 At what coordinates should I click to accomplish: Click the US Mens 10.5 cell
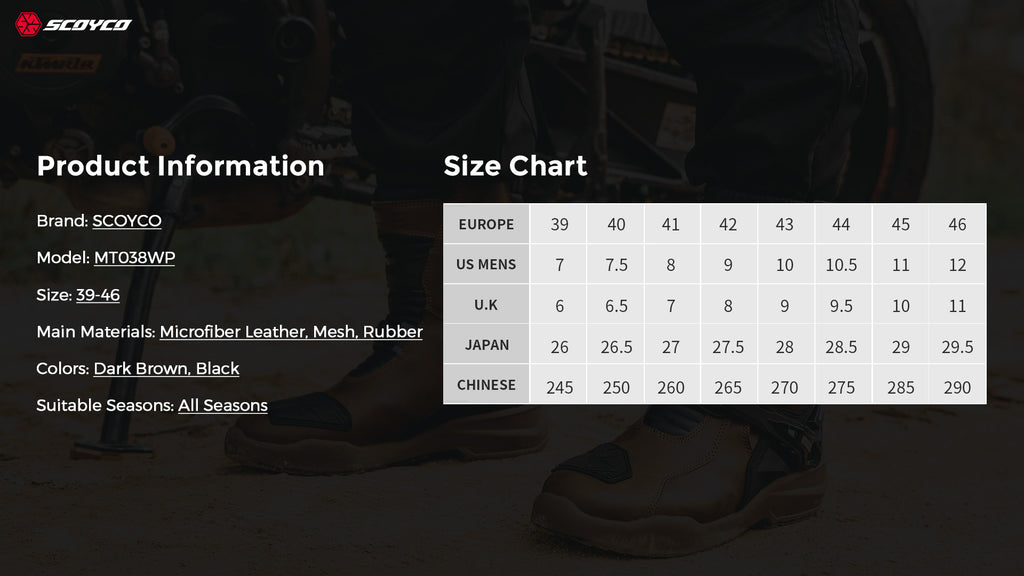[842, 264]
